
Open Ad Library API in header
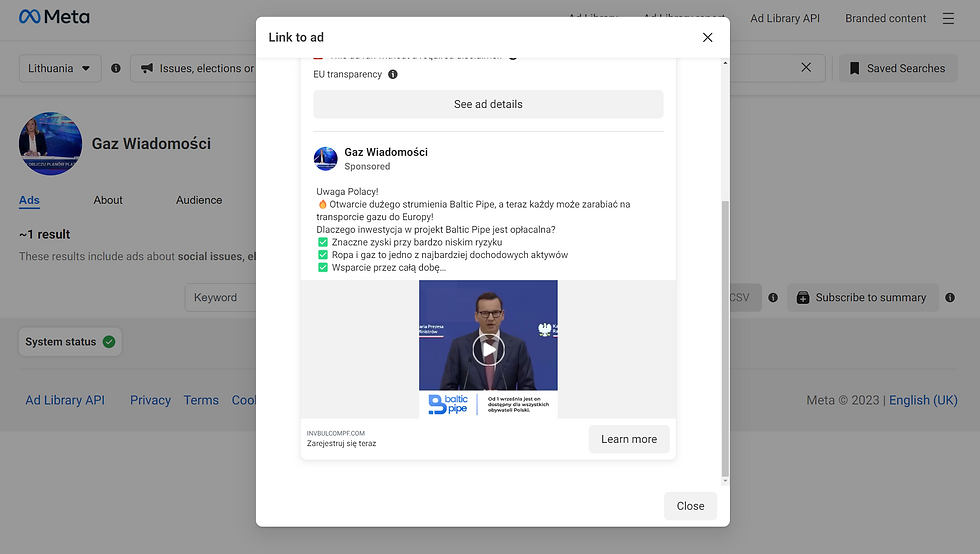click(785, 18)
